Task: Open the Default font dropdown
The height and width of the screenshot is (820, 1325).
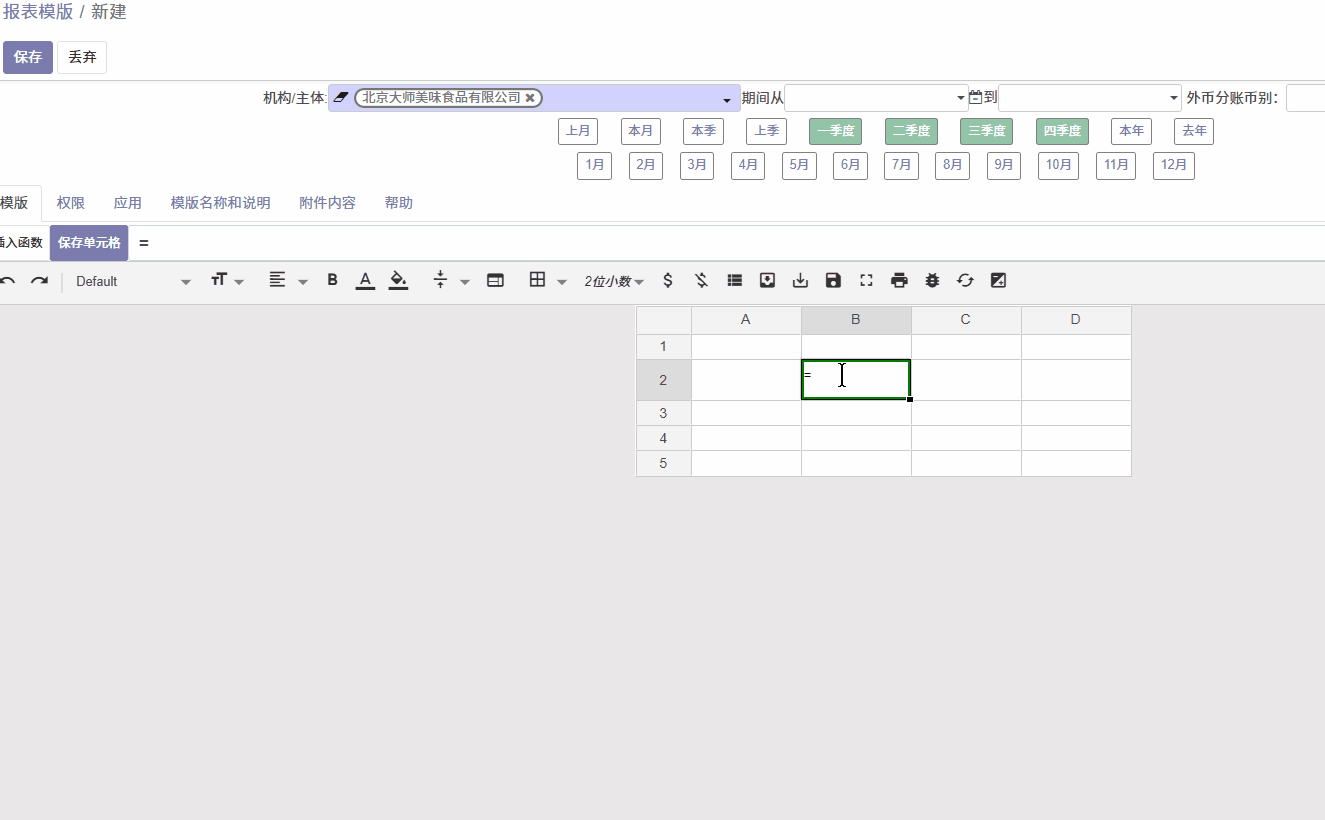Action: click(133, 281)
